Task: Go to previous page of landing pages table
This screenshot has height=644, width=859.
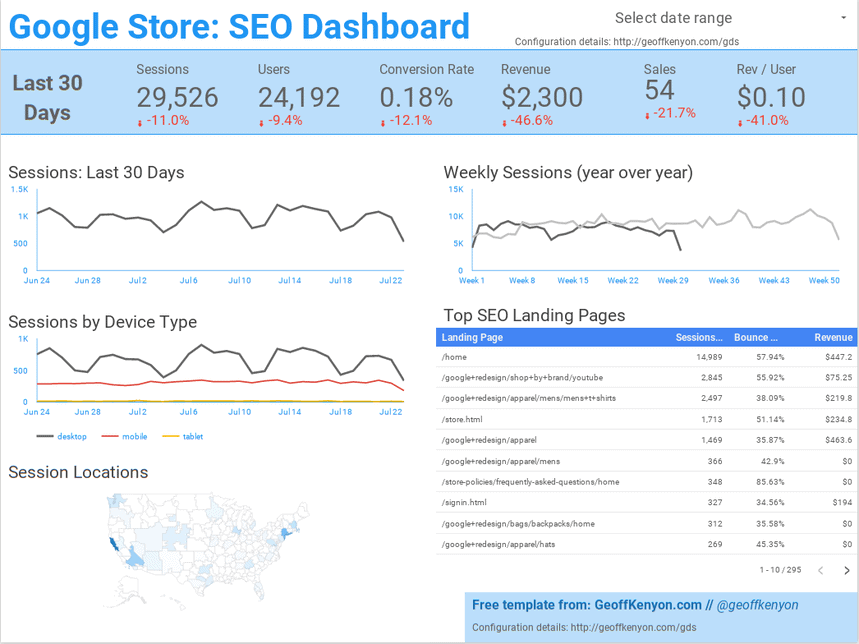Action: tap(821, 571)
